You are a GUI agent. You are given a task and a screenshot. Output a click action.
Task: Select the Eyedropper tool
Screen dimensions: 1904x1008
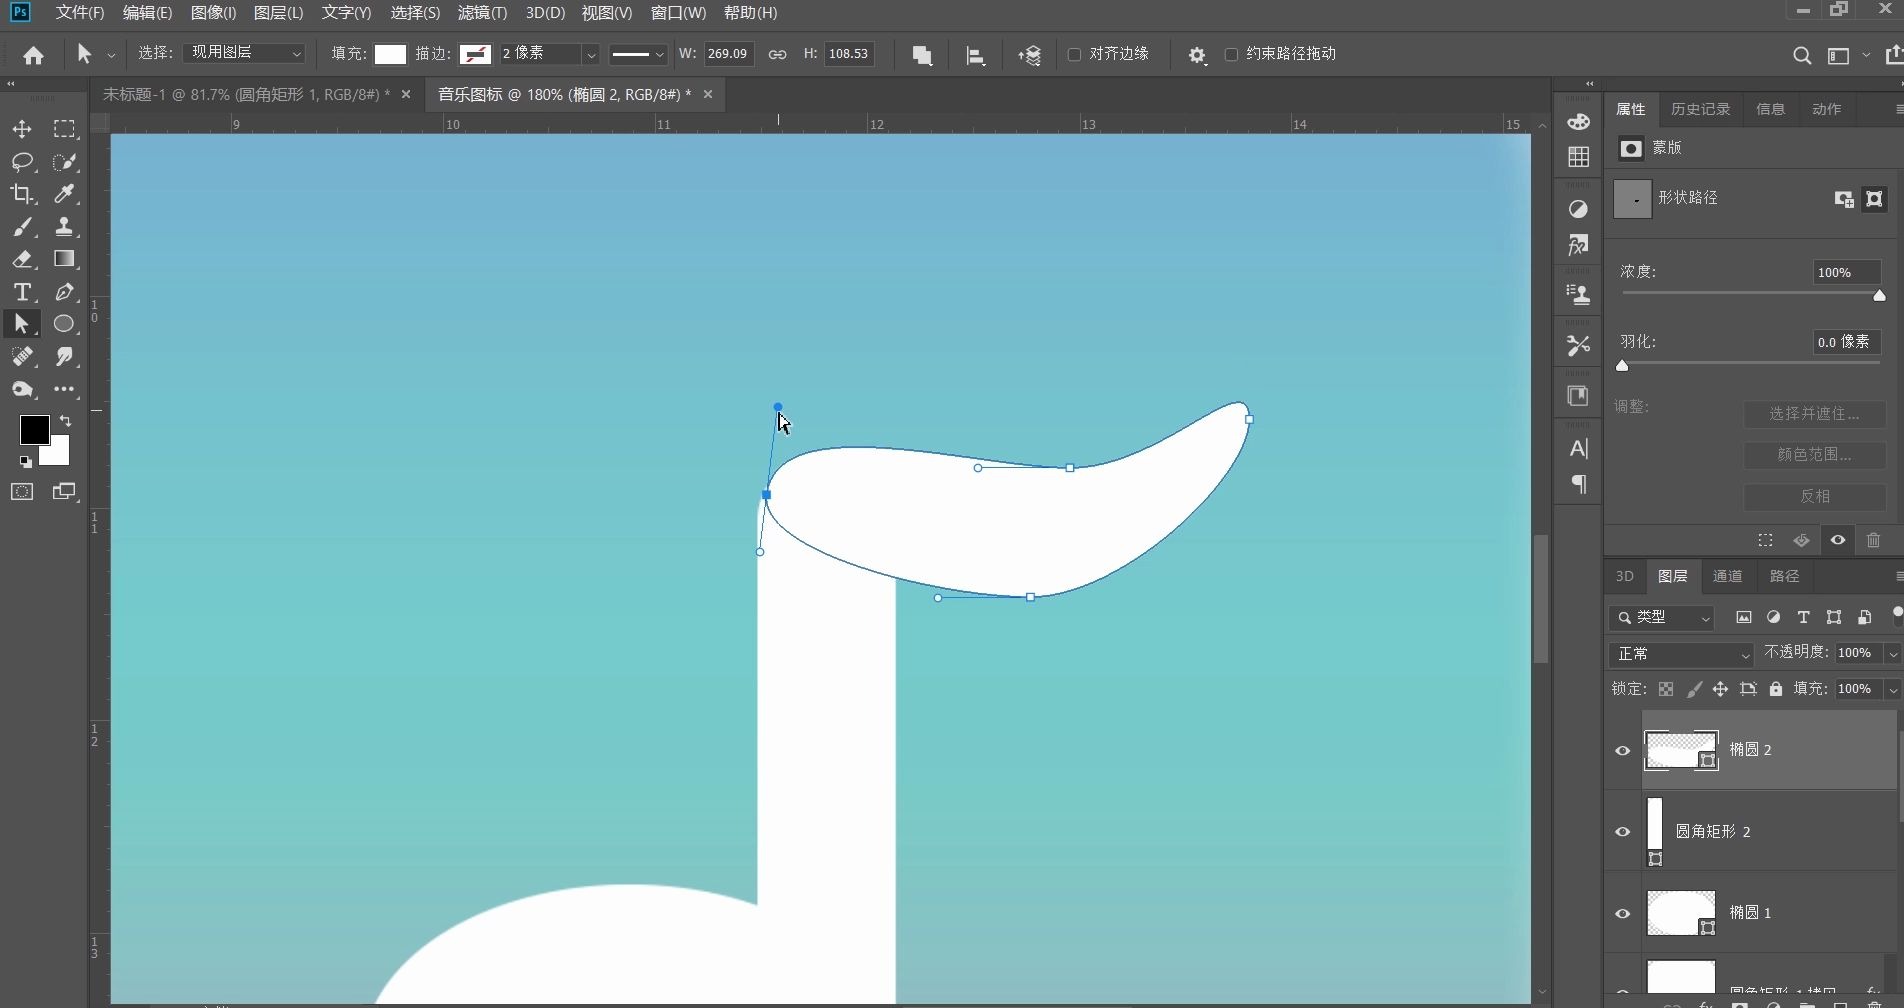point(65,194)
